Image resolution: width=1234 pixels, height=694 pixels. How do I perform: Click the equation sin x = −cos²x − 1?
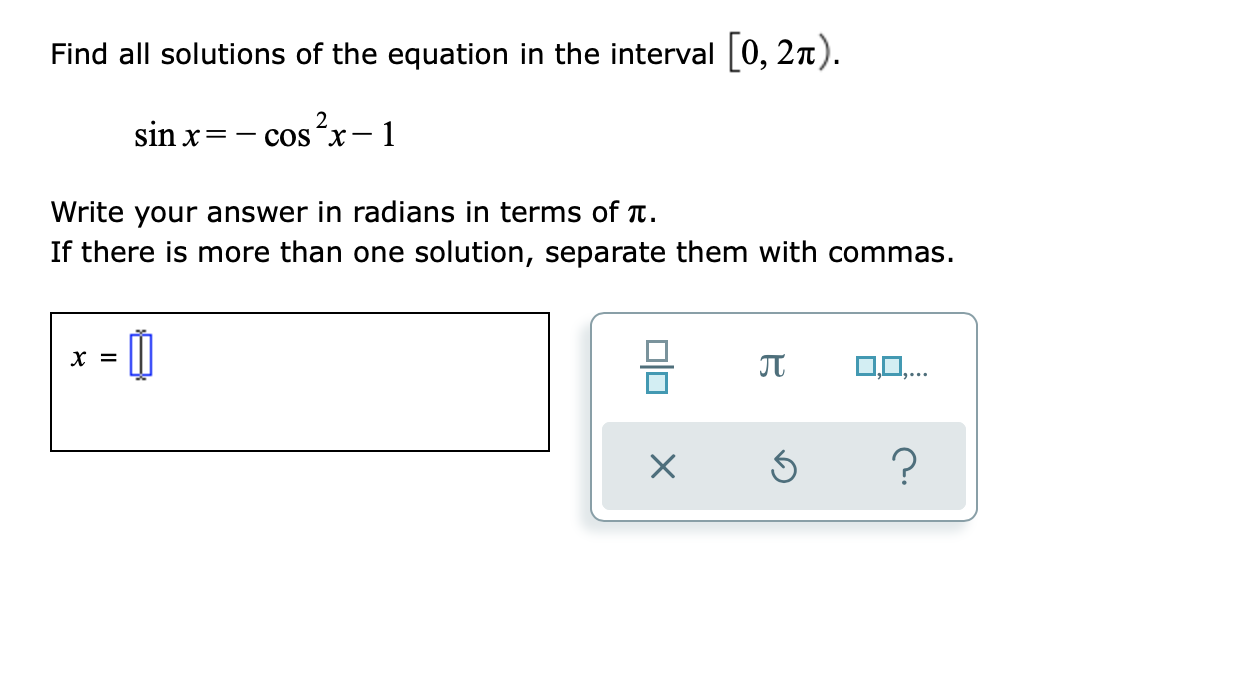pyautogui.click(x=265, y=133)
